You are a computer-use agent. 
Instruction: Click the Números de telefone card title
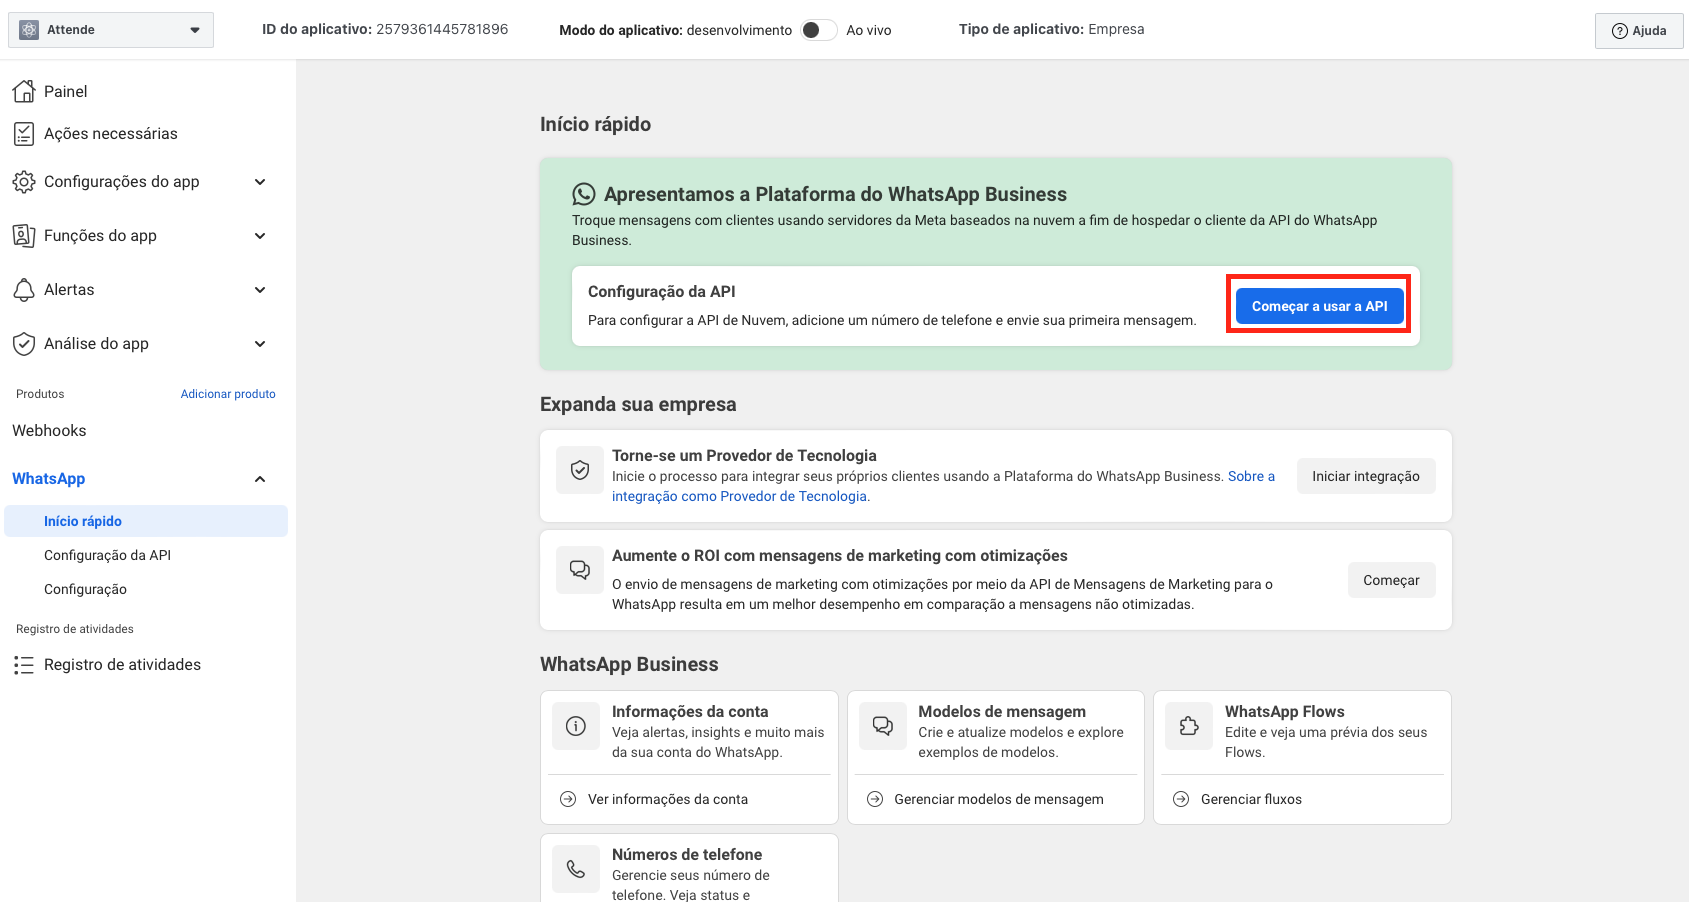(x=687, y=854)
